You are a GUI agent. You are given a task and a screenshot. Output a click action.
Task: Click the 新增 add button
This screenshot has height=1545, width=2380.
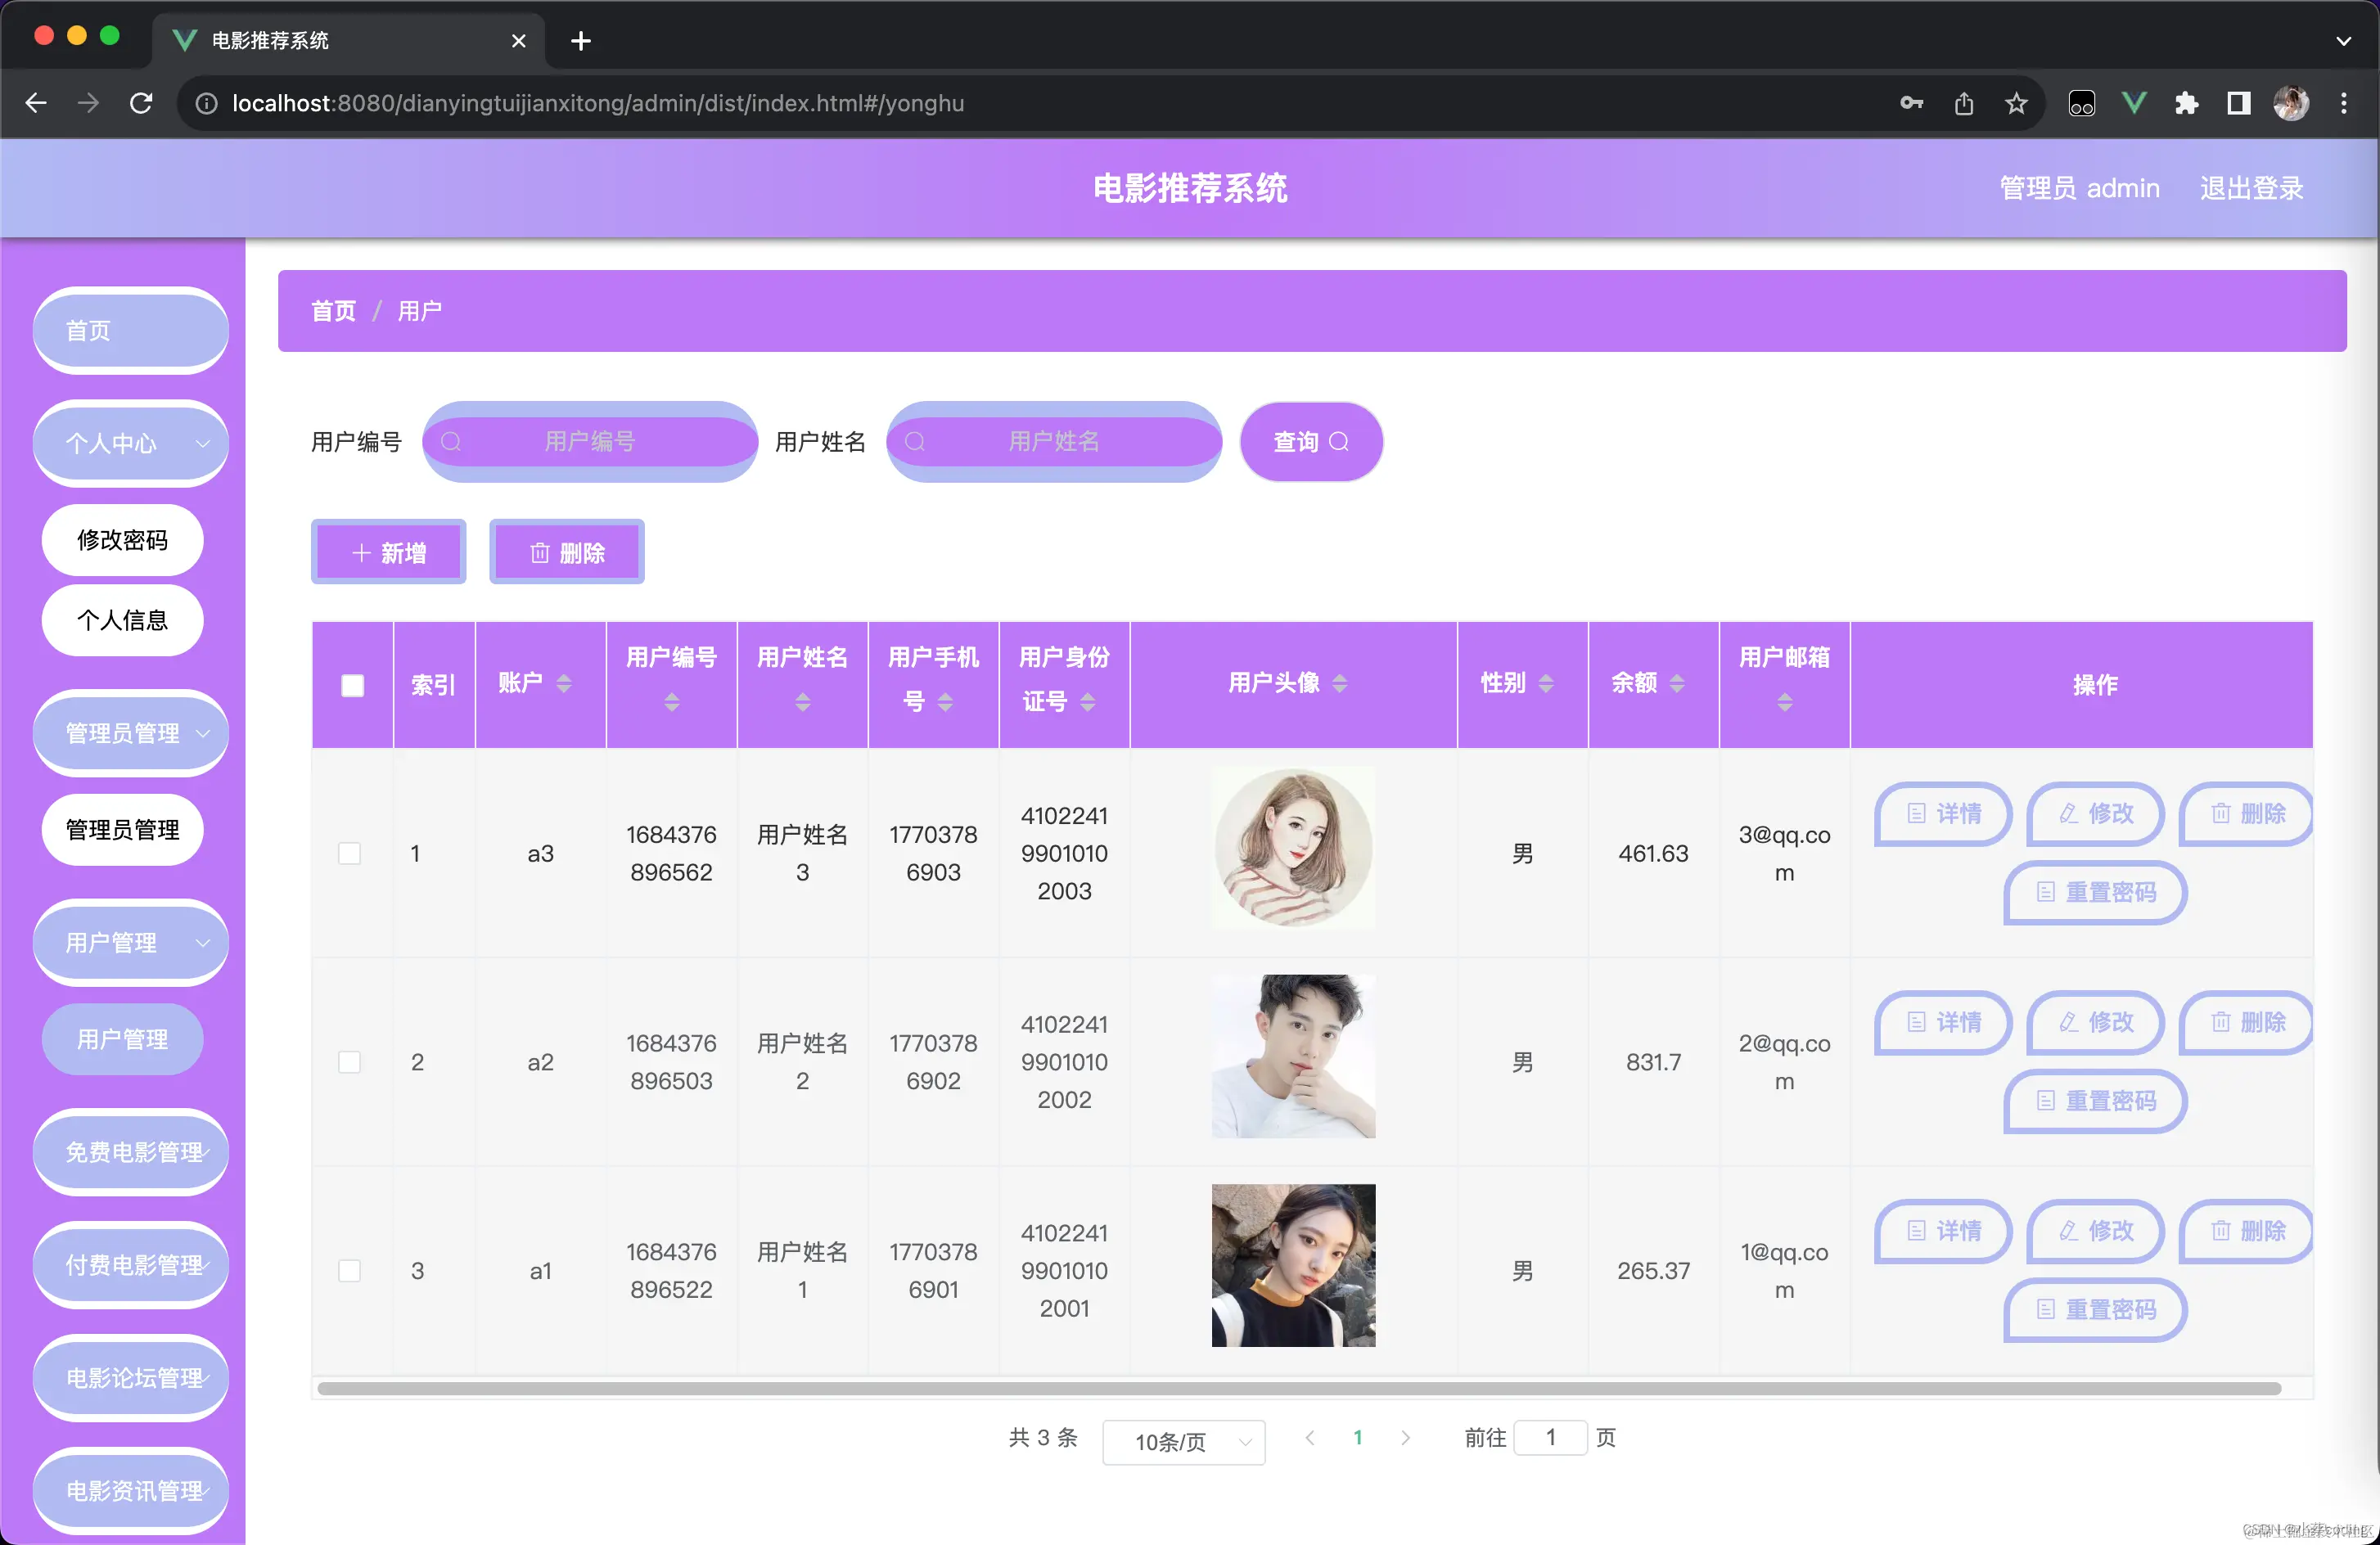[x=388, y=553]
